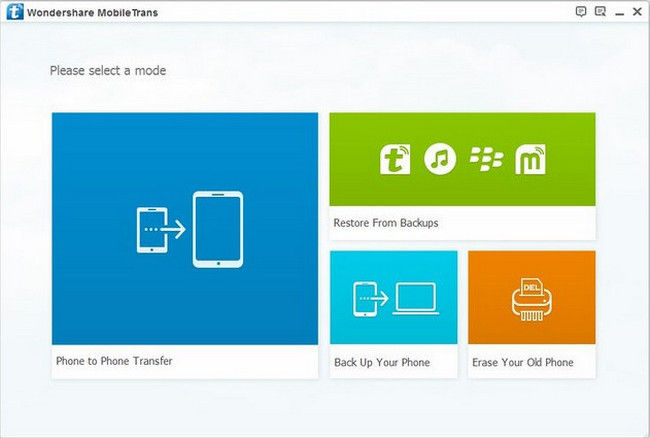The height and width of the screenshot is (438, 650).
Task: Open the Phone to Phone Transfer tile
Action: pyautogui.click(x=185, y=245)
